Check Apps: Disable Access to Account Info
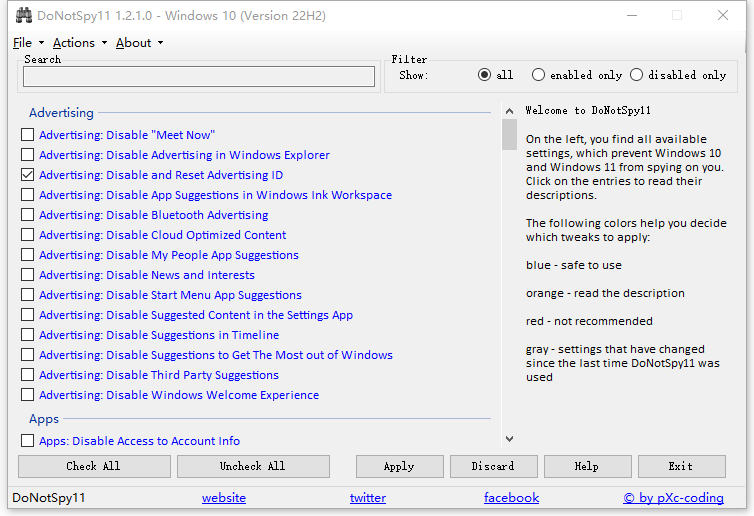This screenshot has height=516, width=754. (x=27, y=440)
